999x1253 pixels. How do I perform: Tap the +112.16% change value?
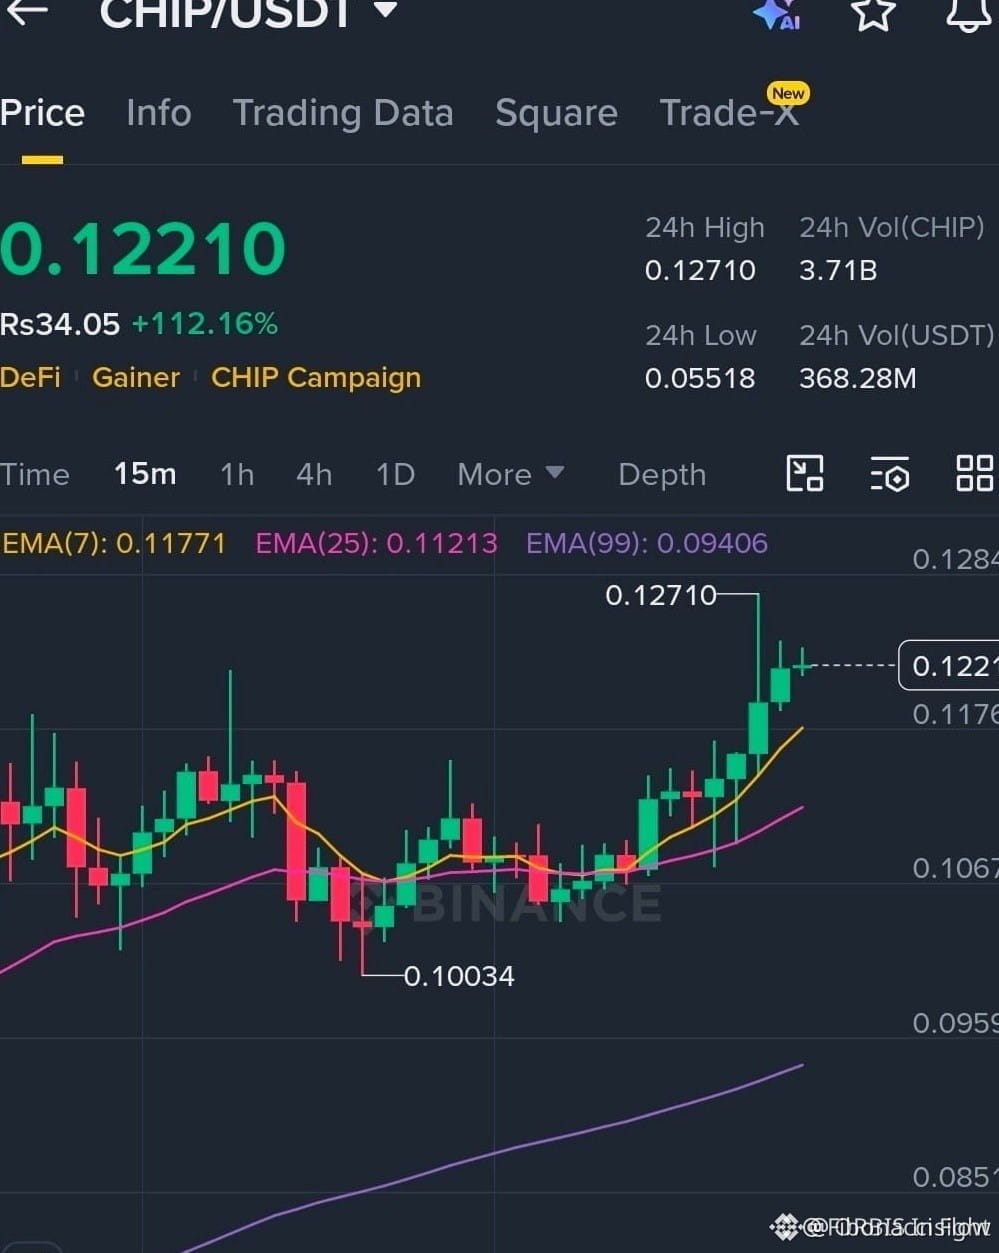(205, 324)
